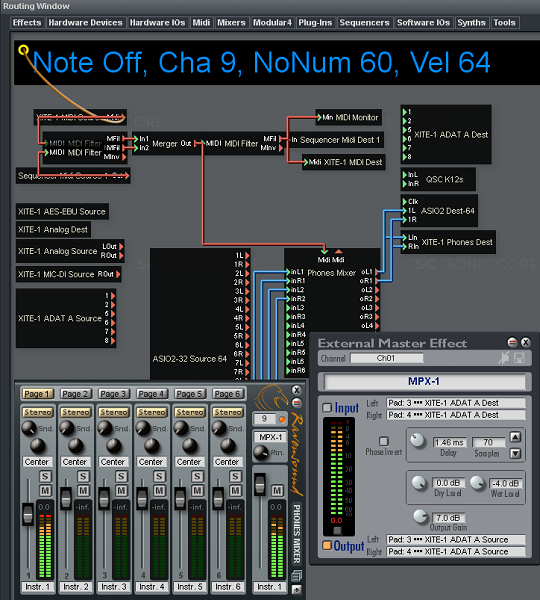Decrease delay samples with the down arrow
The image size is (540, 600).
click(516, 453)
